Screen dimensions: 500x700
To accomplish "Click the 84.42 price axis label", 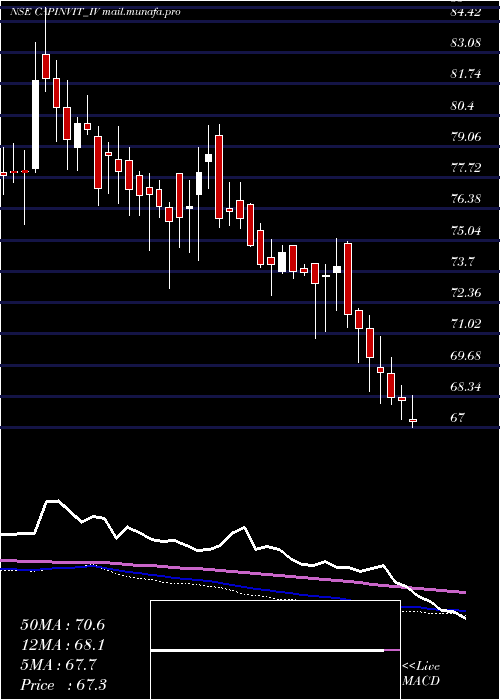I will coord(466,12).
